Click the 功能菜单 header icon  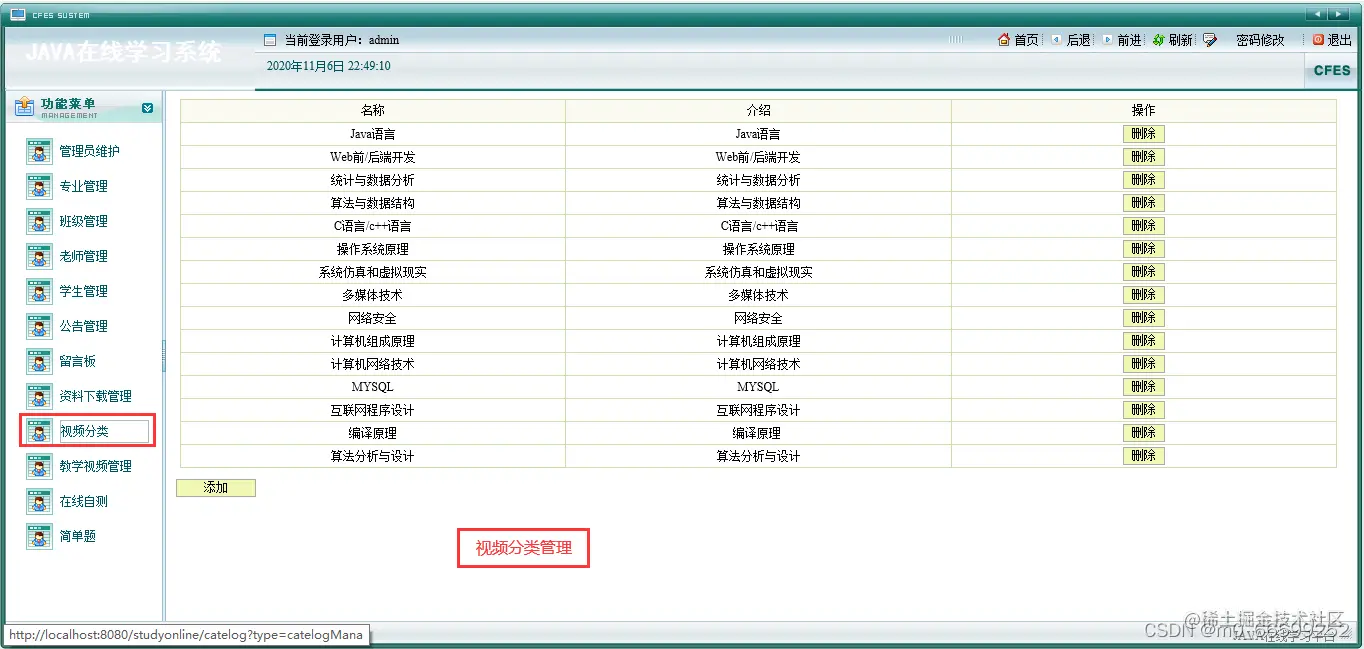pyautogui.click(x=25, y=107)
